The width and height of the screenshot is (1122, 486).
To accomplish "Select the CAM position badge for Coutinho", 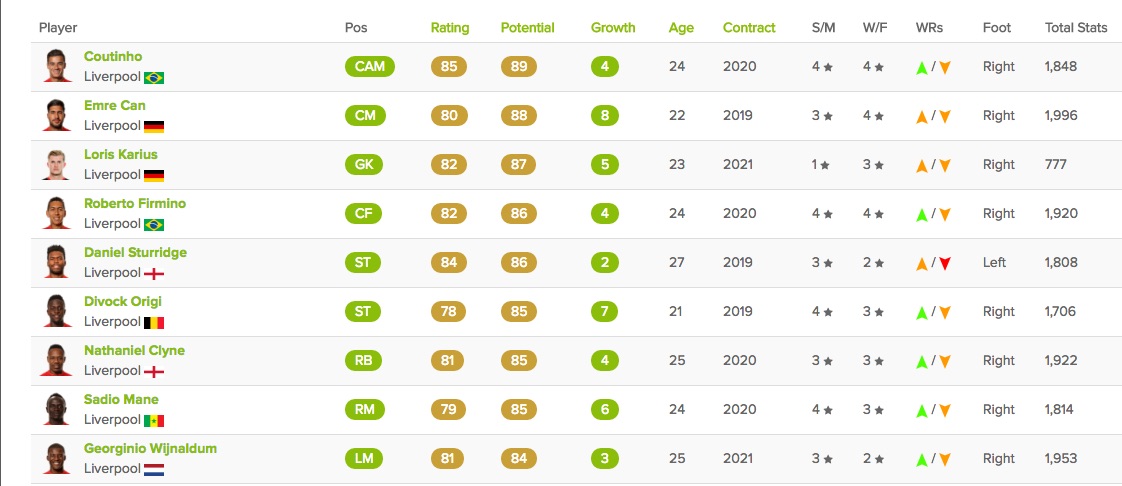I will tap(369, 67).
